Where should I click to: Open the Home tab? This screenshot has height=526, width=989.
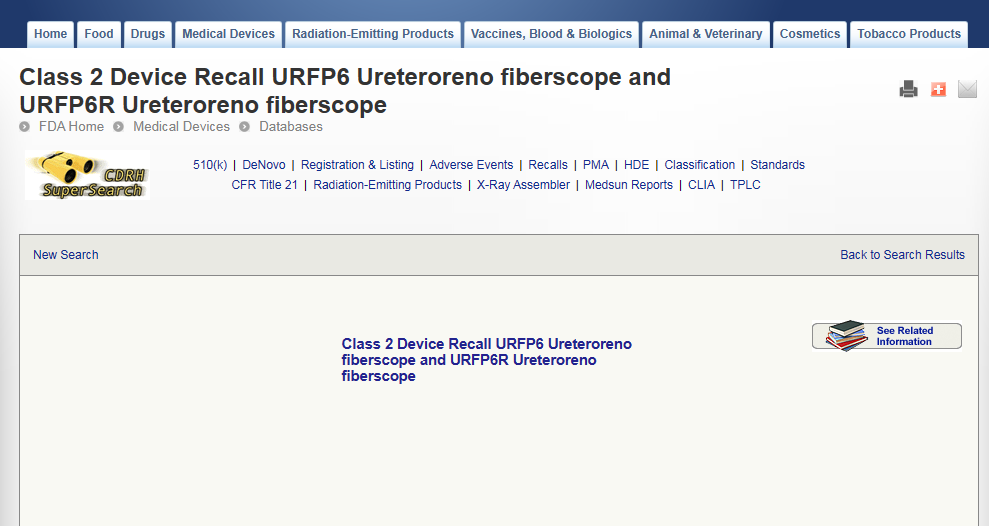coord(50,34)
